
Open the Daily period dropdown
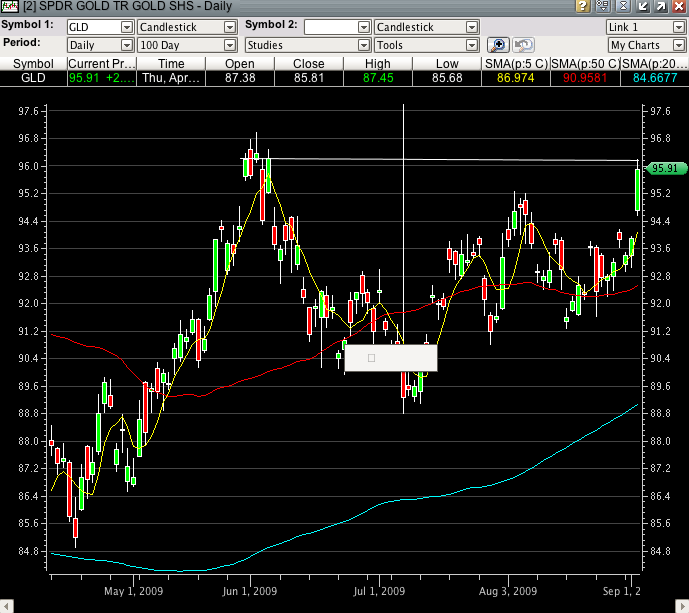(100, 45)
